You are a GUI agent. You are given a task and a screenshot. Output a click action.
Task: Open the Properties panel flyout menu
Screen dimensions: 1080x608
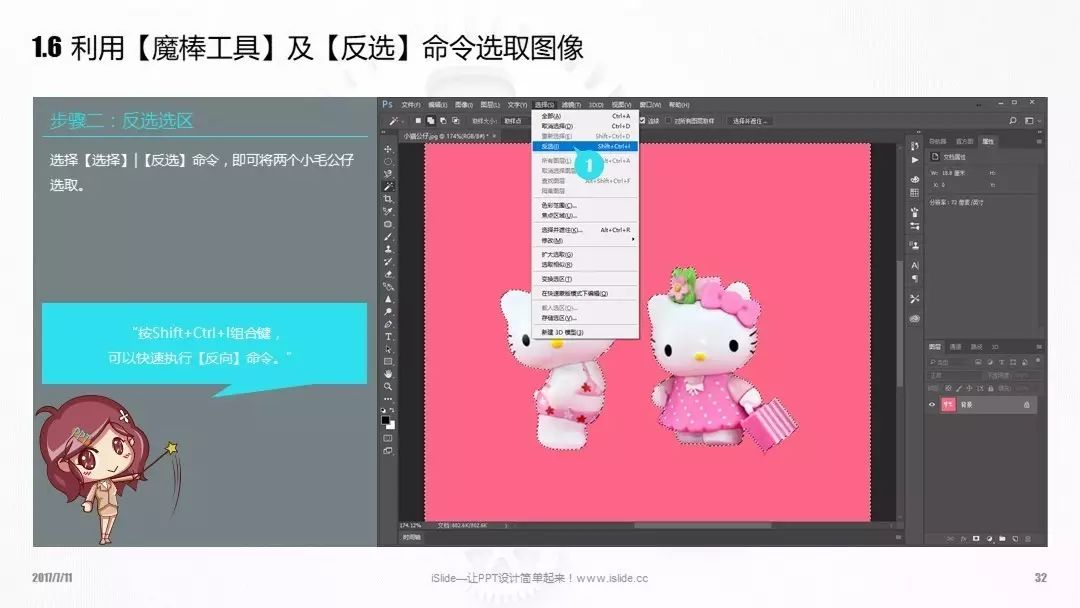point(1039,141)
